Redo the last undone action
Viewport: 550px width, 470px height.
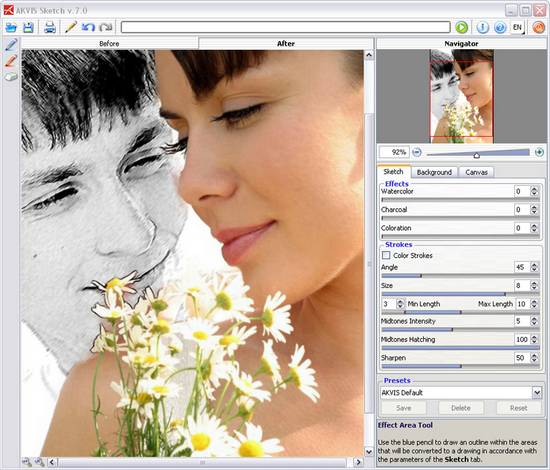pyautogui.click(x=106, y=27)
